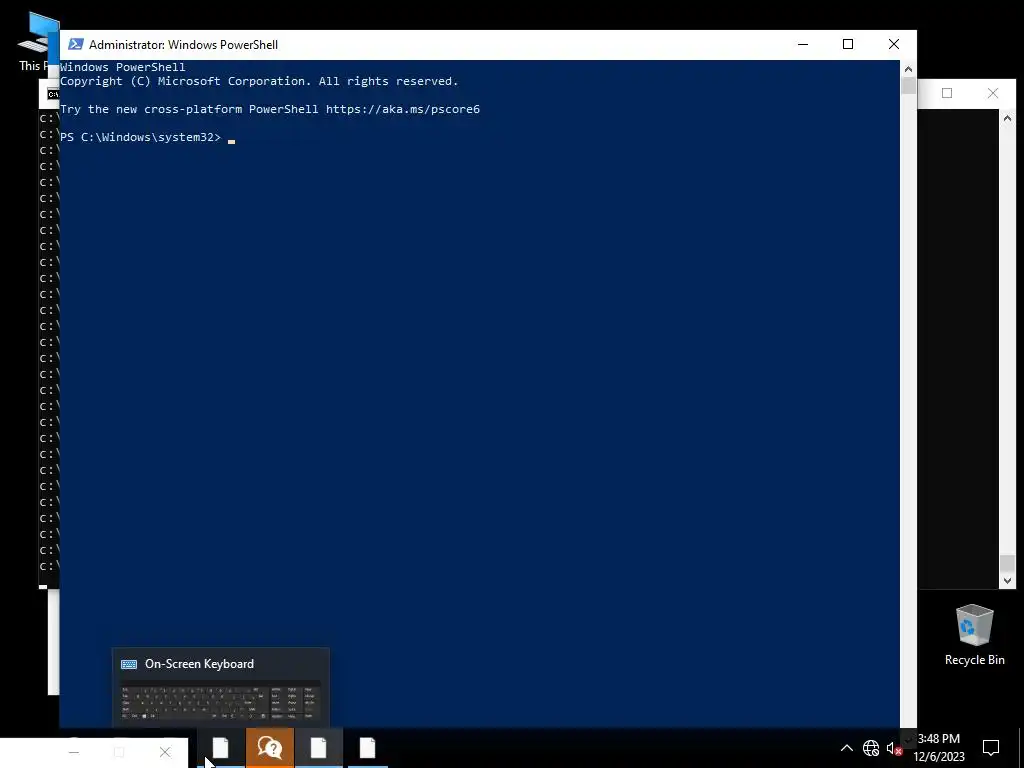Maximize the background command prompt window

point(947,93)
